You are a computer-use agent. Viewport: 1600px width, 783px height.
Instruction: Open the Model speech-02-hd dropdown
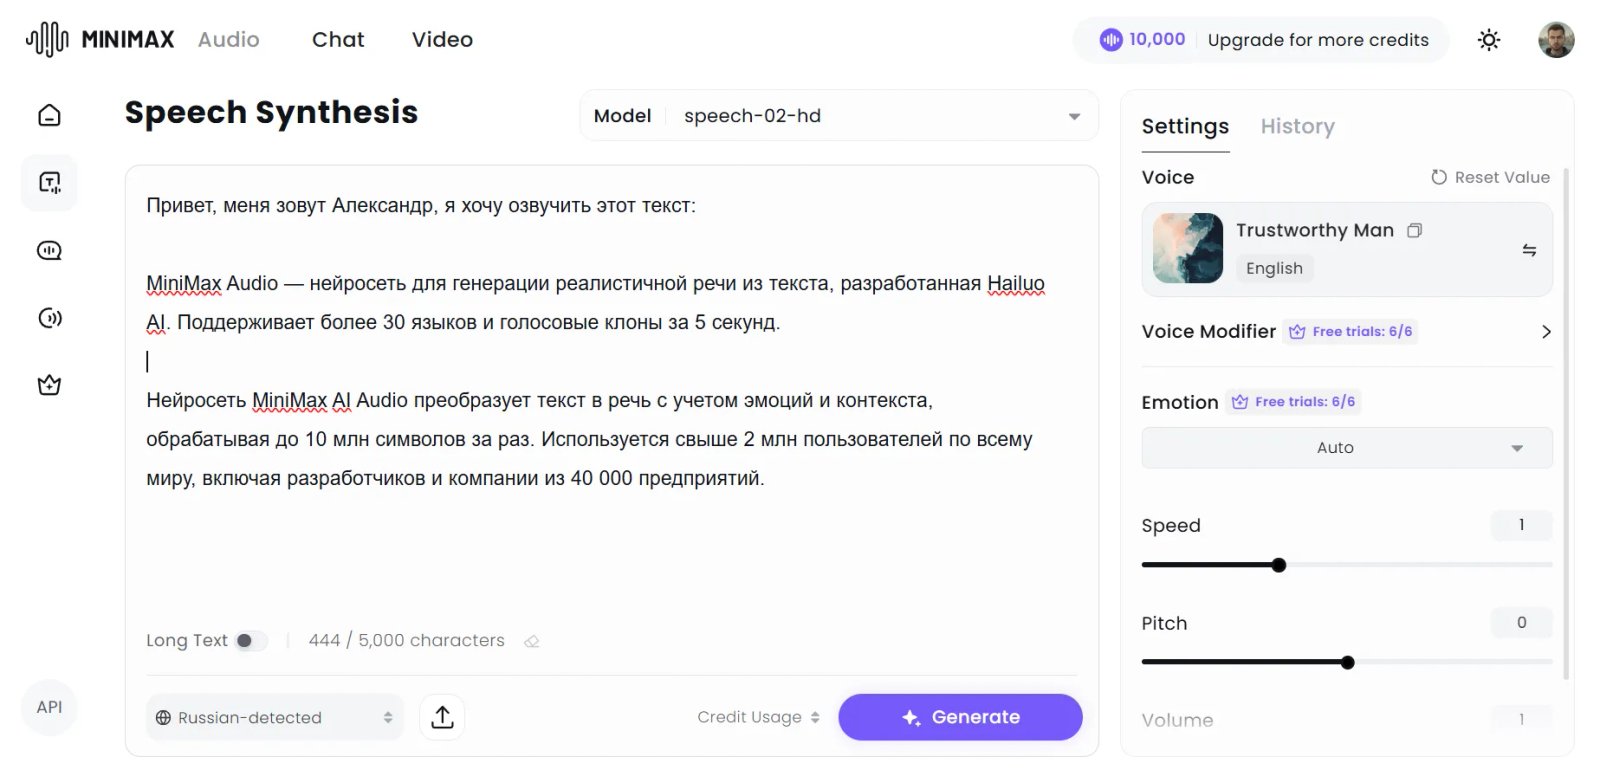[x=839, y=116]
